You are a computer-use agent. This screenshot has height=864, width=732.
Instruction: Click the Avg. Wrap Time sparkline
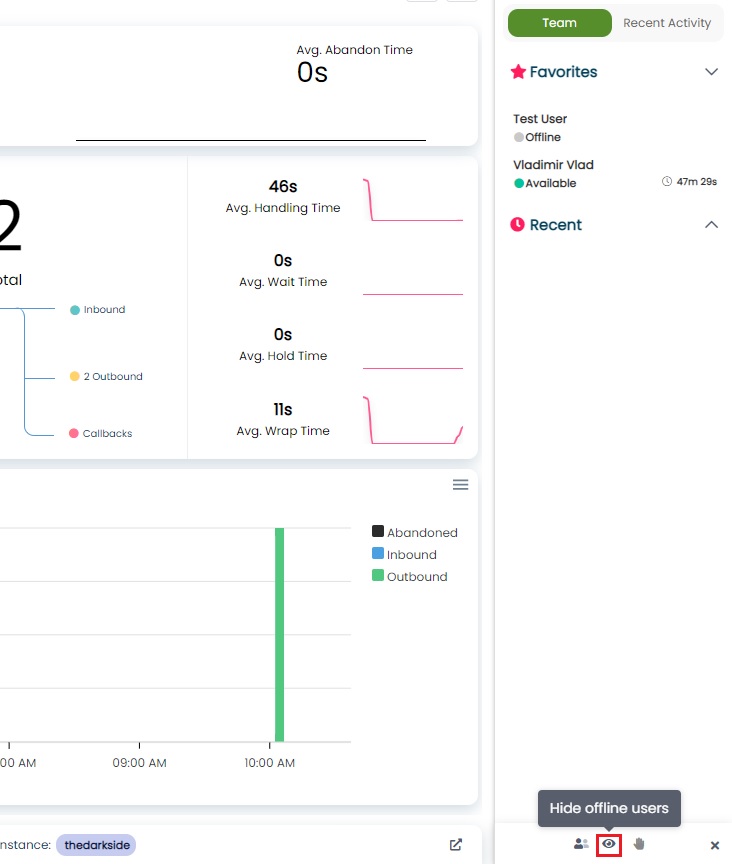coord(413,420)
